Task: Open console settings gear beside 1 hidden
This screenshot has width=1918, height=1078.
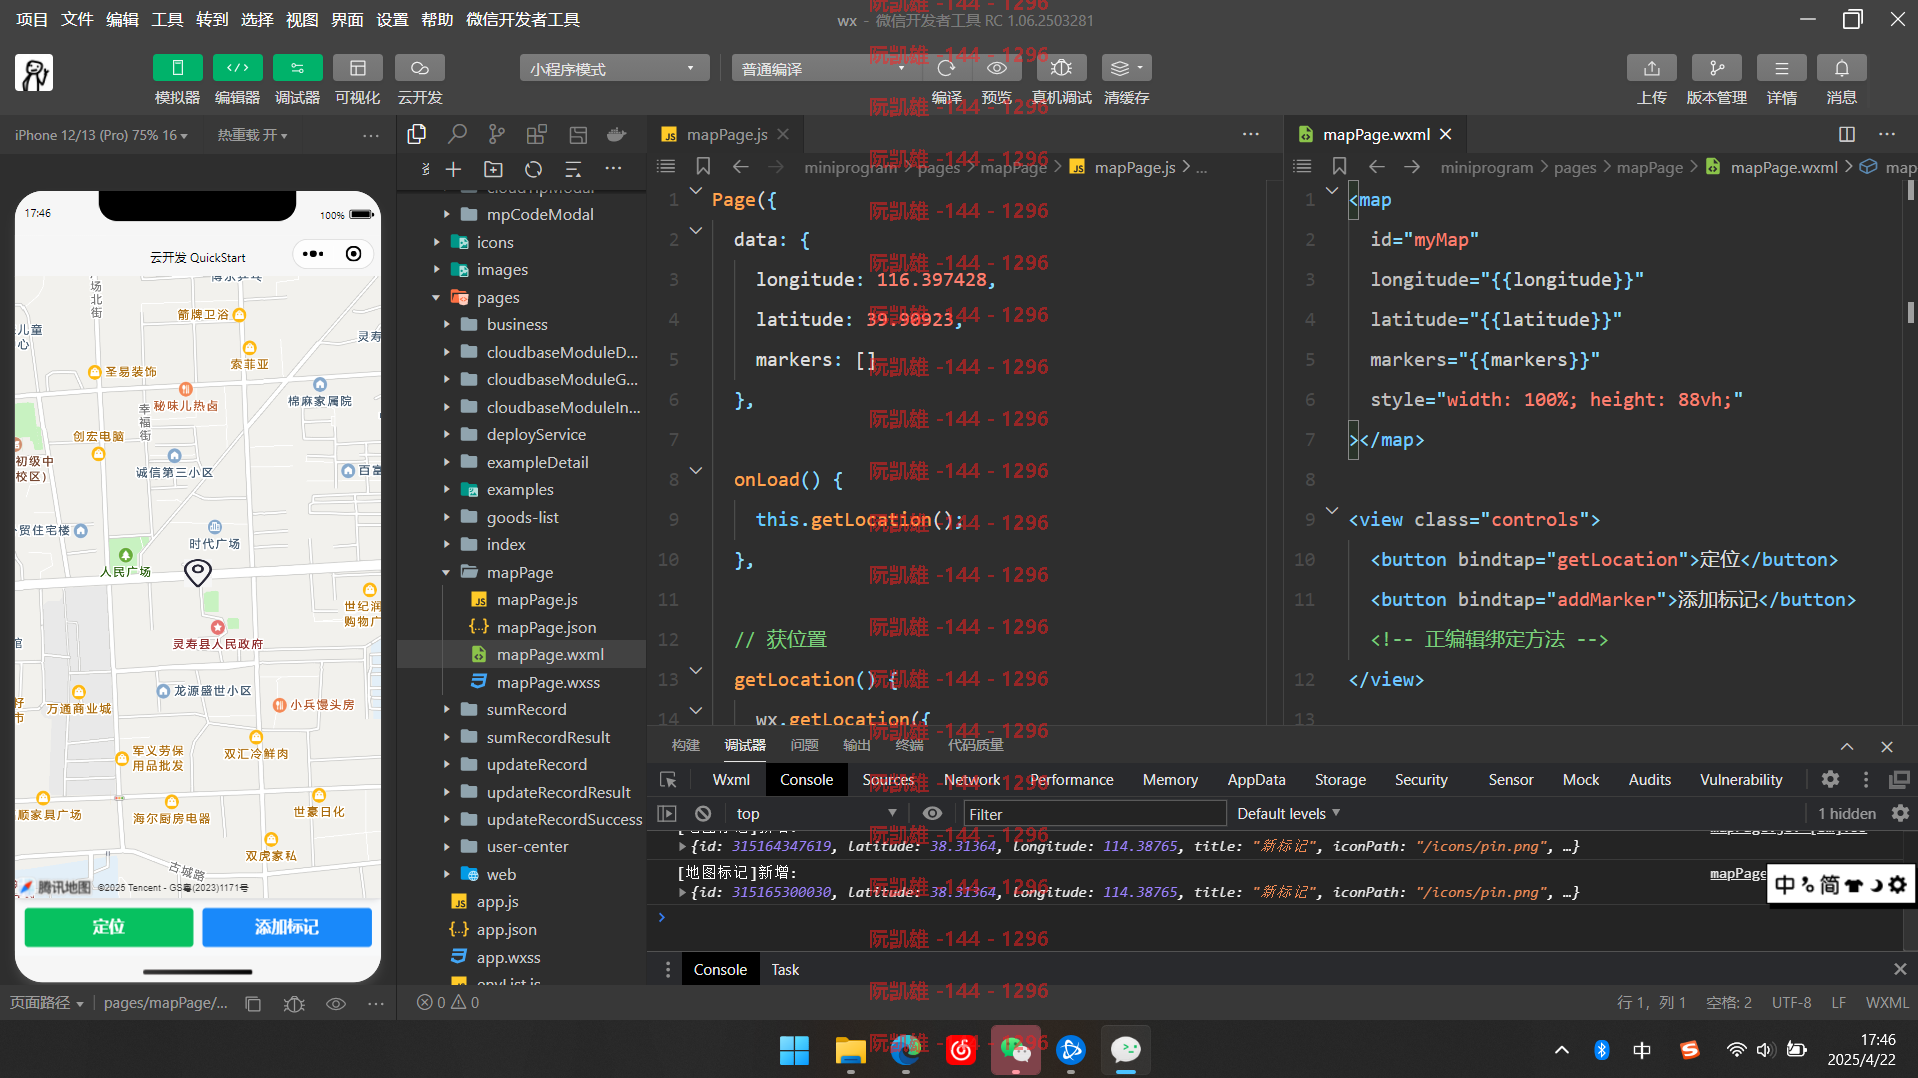Action: coord(1900,814)
